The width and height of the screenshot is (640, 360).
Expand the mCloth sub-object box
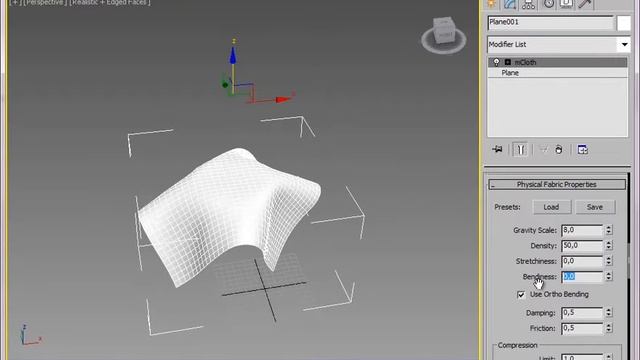pyautogui.click(x=507, y=62)
